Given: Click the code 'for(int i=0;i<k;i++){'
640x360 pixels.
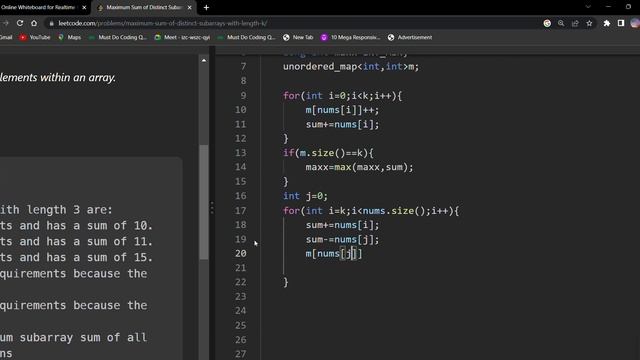Looking at the screenshot, I should 342,96.
